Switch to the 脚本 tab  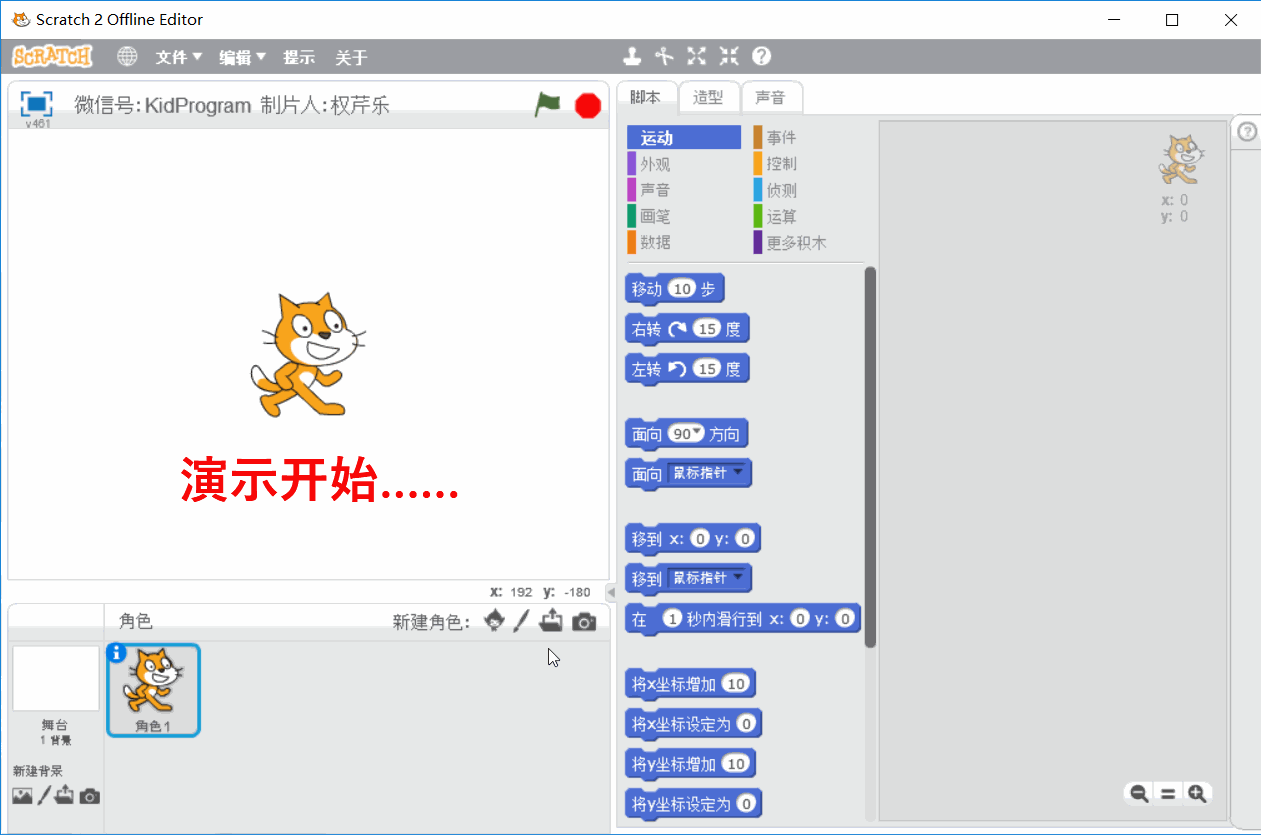646,97
